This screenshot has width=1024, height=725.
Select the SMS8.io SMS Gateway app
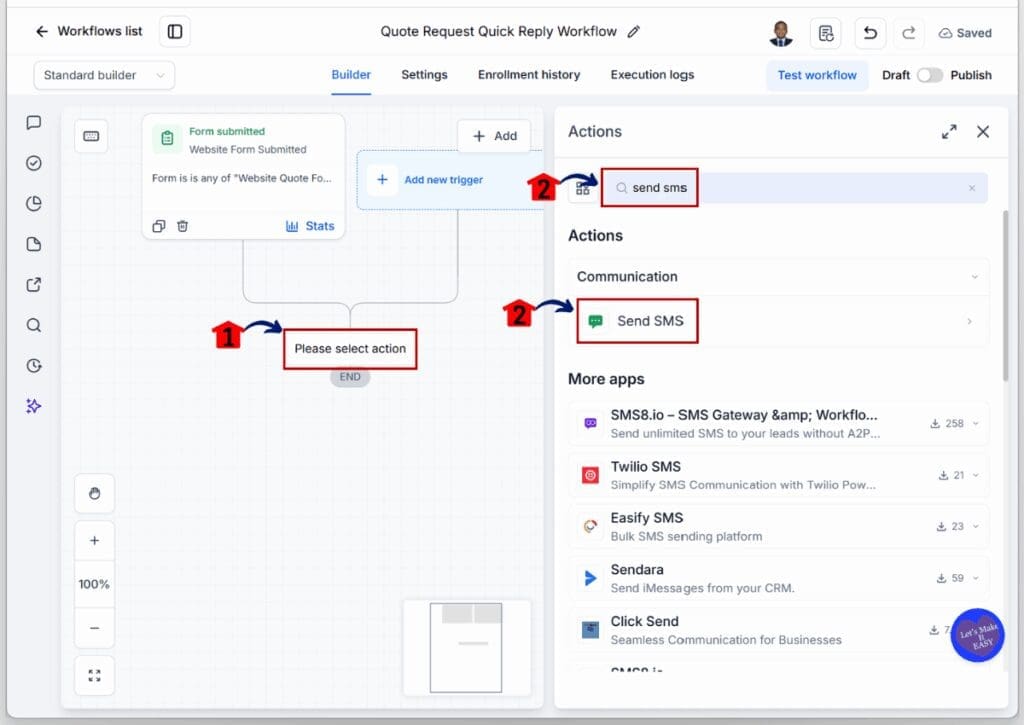point(778,423)
